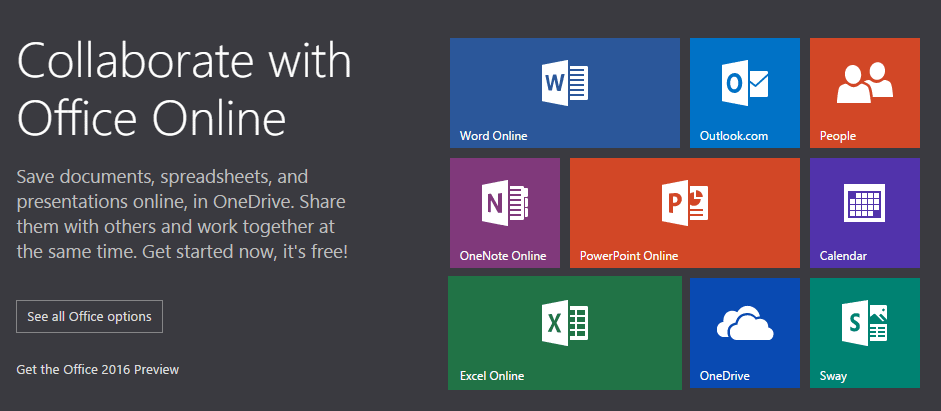Viewport: 941px width, 411px height.
Task: Click the Excel spreadsheet icon
Action: point(564,323)
